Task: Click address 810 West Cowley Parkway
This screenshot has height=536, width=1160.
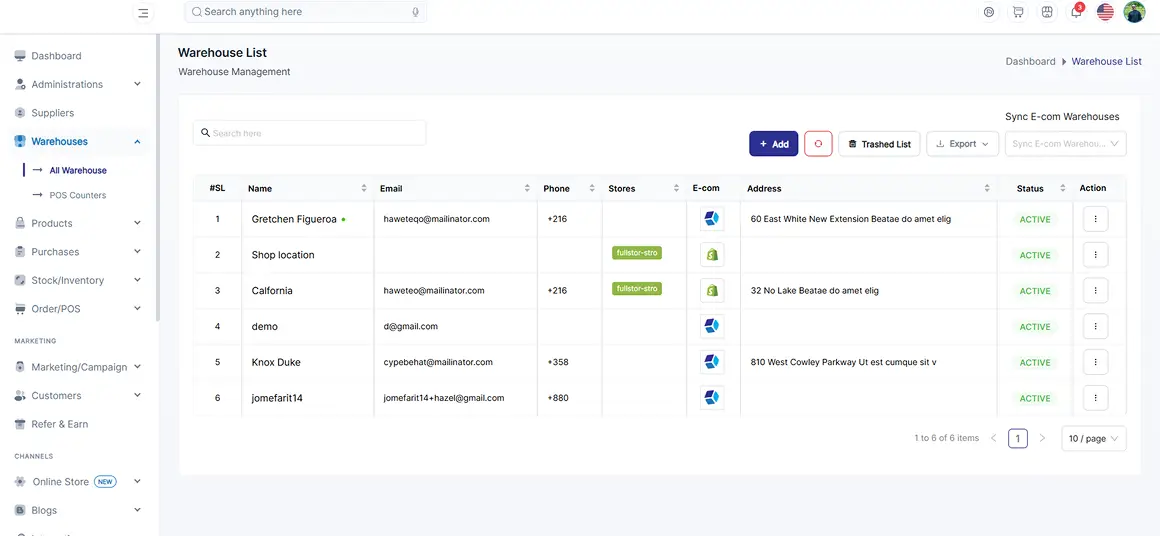Action: tap(843, 362)
